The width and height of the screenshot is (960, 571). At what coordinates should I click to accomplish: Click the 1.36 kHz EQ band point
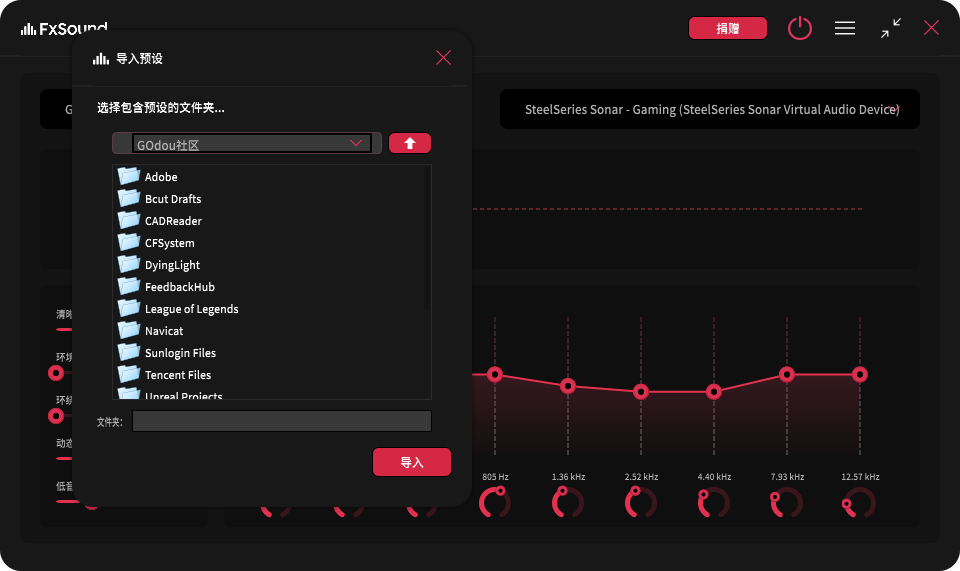tap(568, 386)
